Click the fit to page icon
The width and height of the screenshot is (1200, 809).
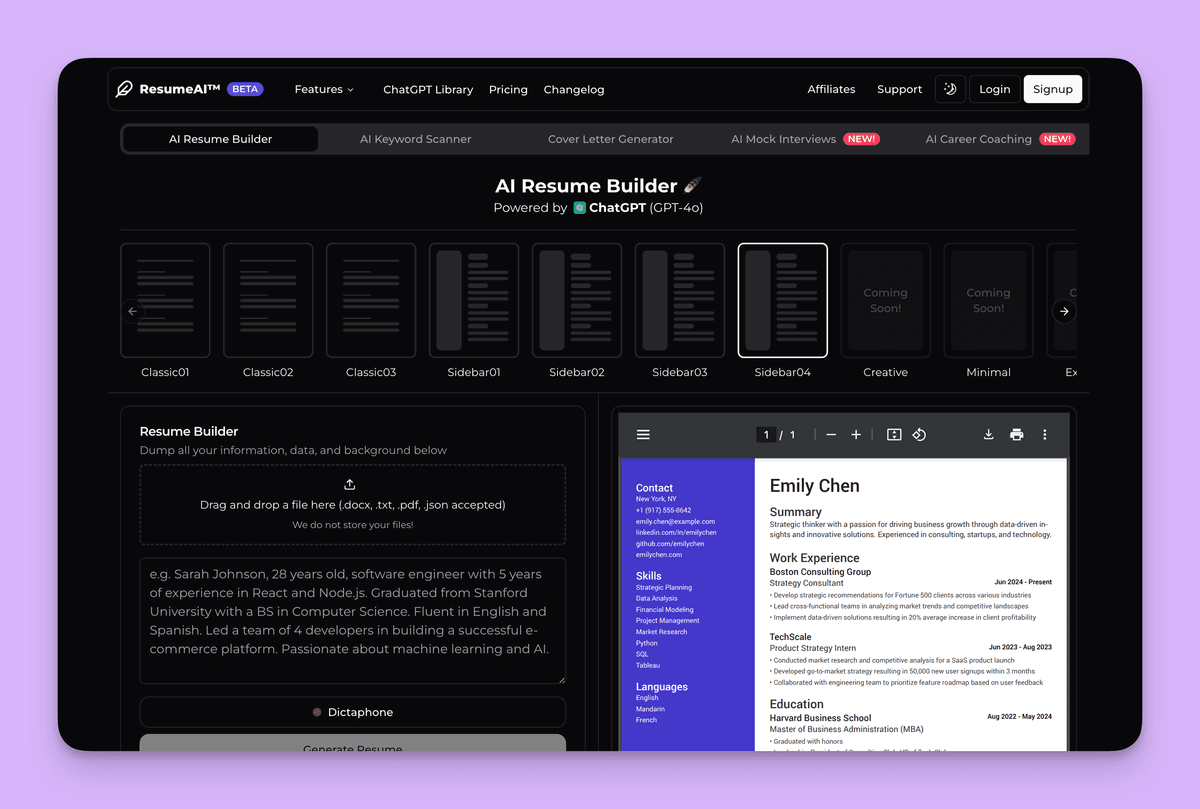pyautogui.click(x=894, y=434)
